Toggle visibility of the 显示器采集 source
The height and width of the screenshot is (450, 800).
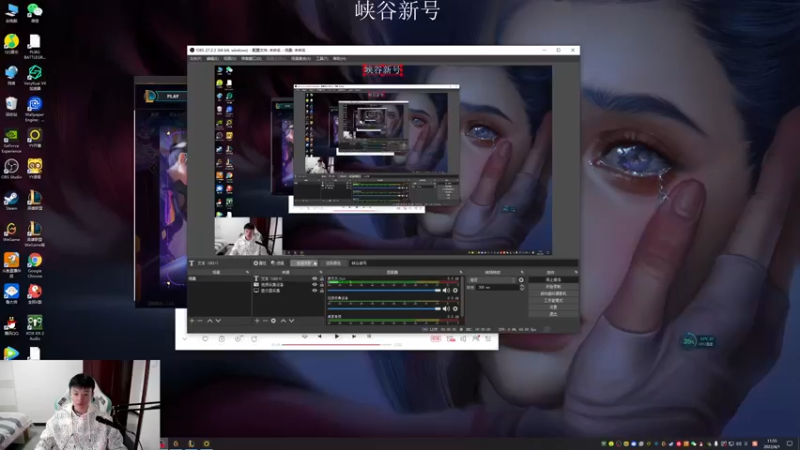click(314, 291)
